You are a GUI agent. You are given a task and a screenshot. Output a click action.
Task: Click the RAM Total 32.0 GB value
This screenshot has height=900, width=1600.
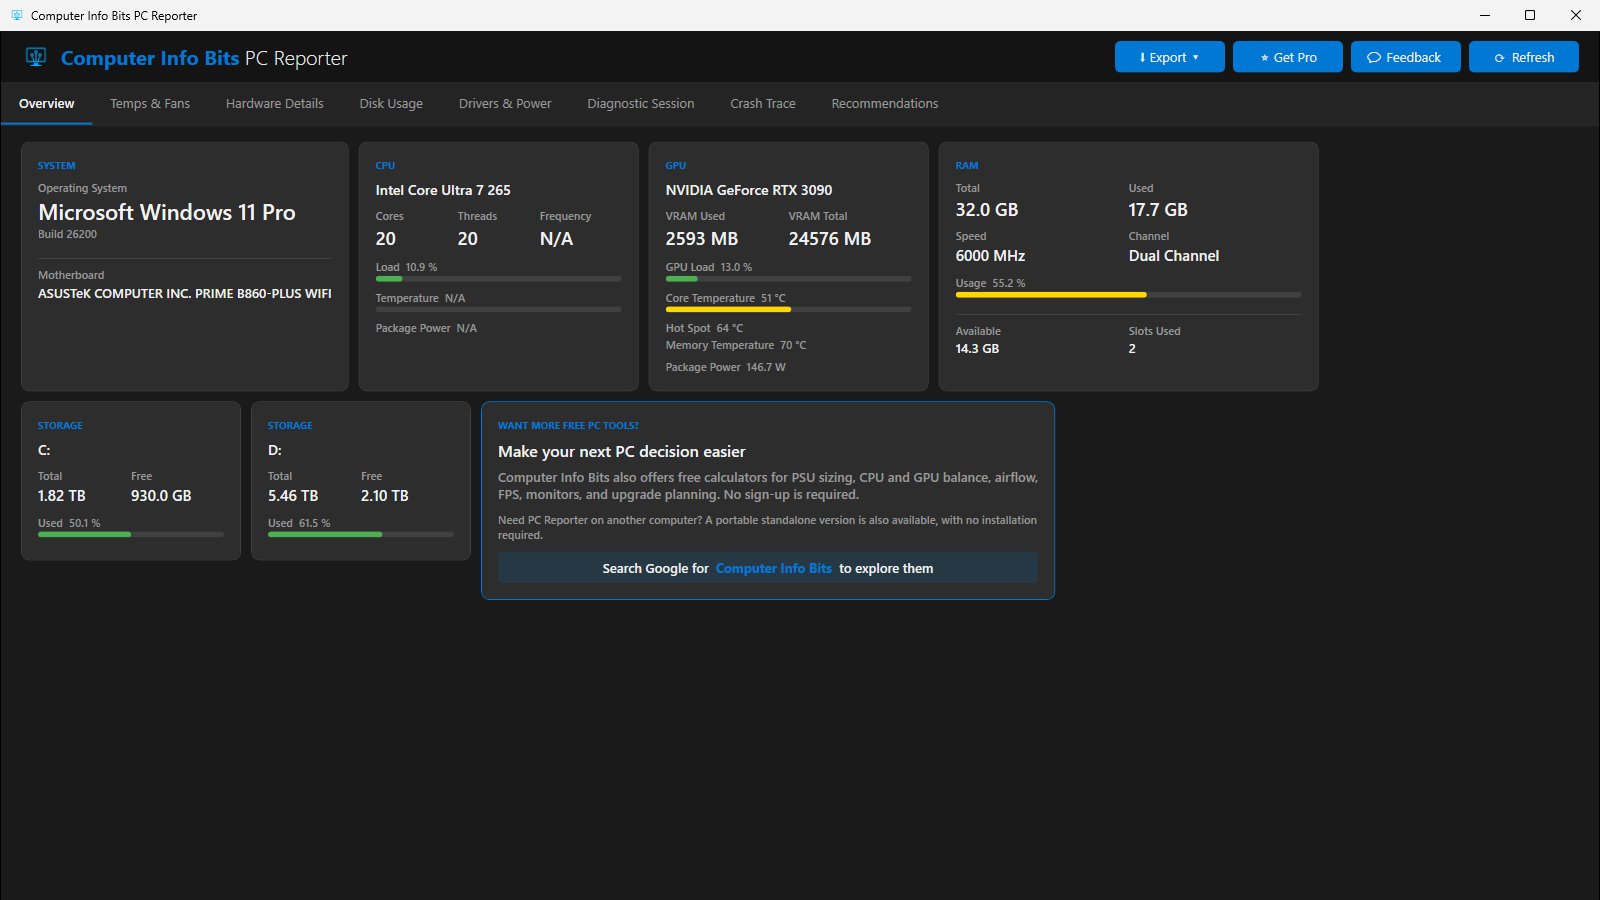tap(987, 210)
